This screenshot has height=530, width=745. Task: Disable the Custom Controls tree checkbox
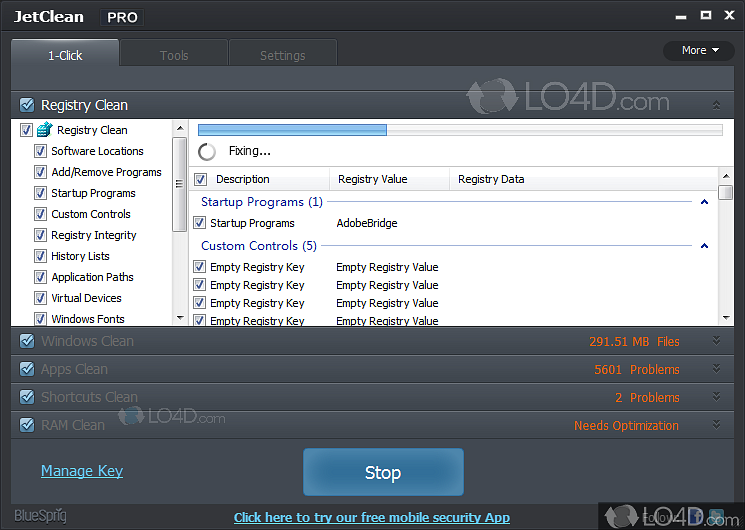40,214
